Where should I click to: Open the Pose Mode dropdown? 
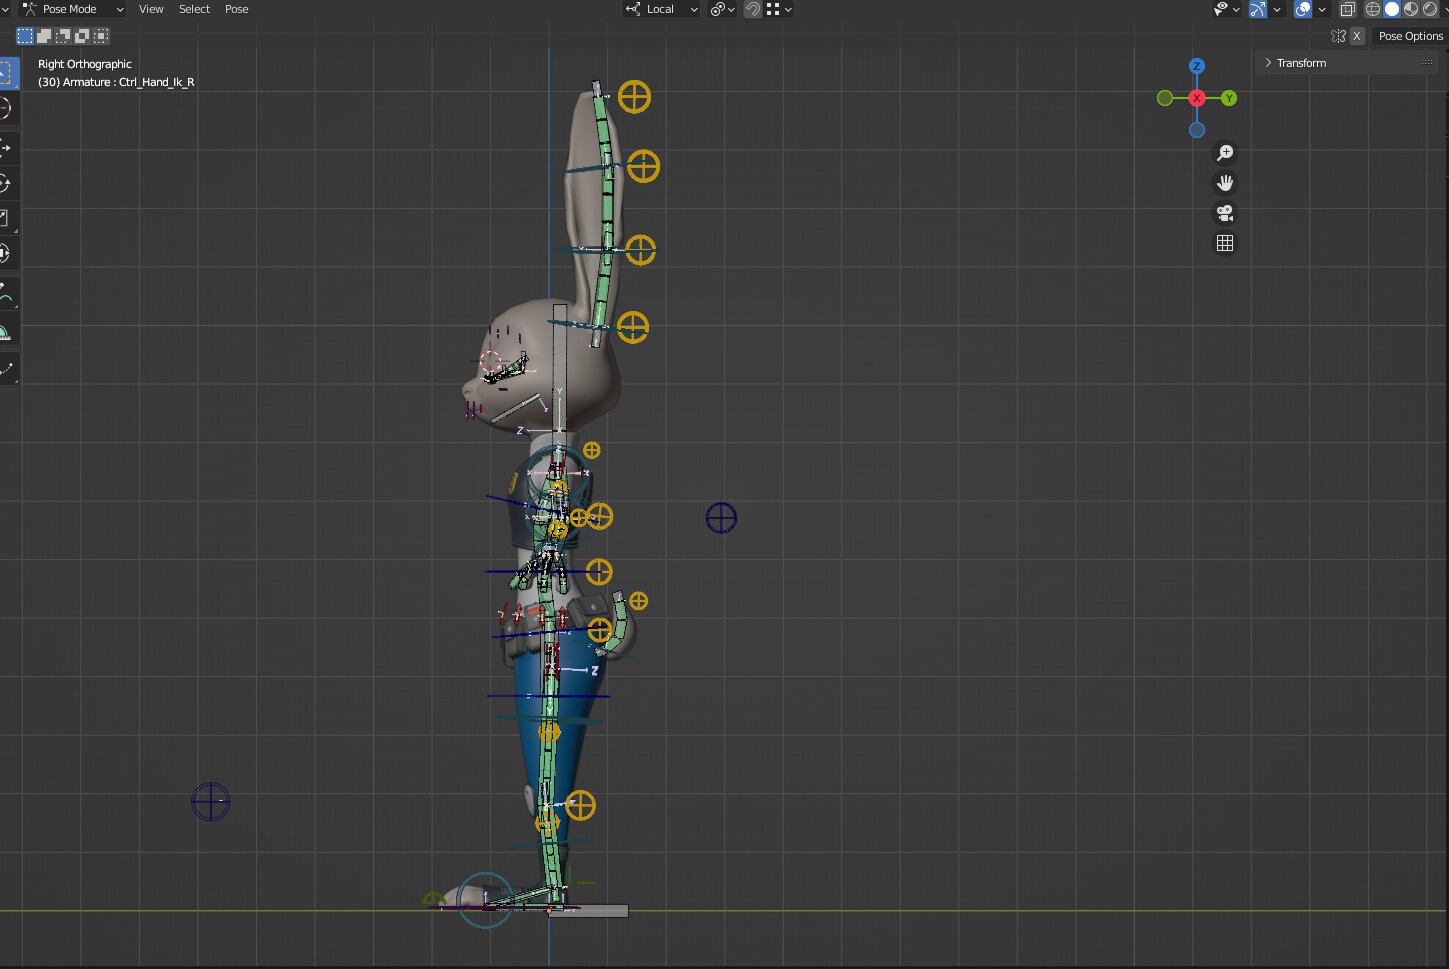pos(73,9)
